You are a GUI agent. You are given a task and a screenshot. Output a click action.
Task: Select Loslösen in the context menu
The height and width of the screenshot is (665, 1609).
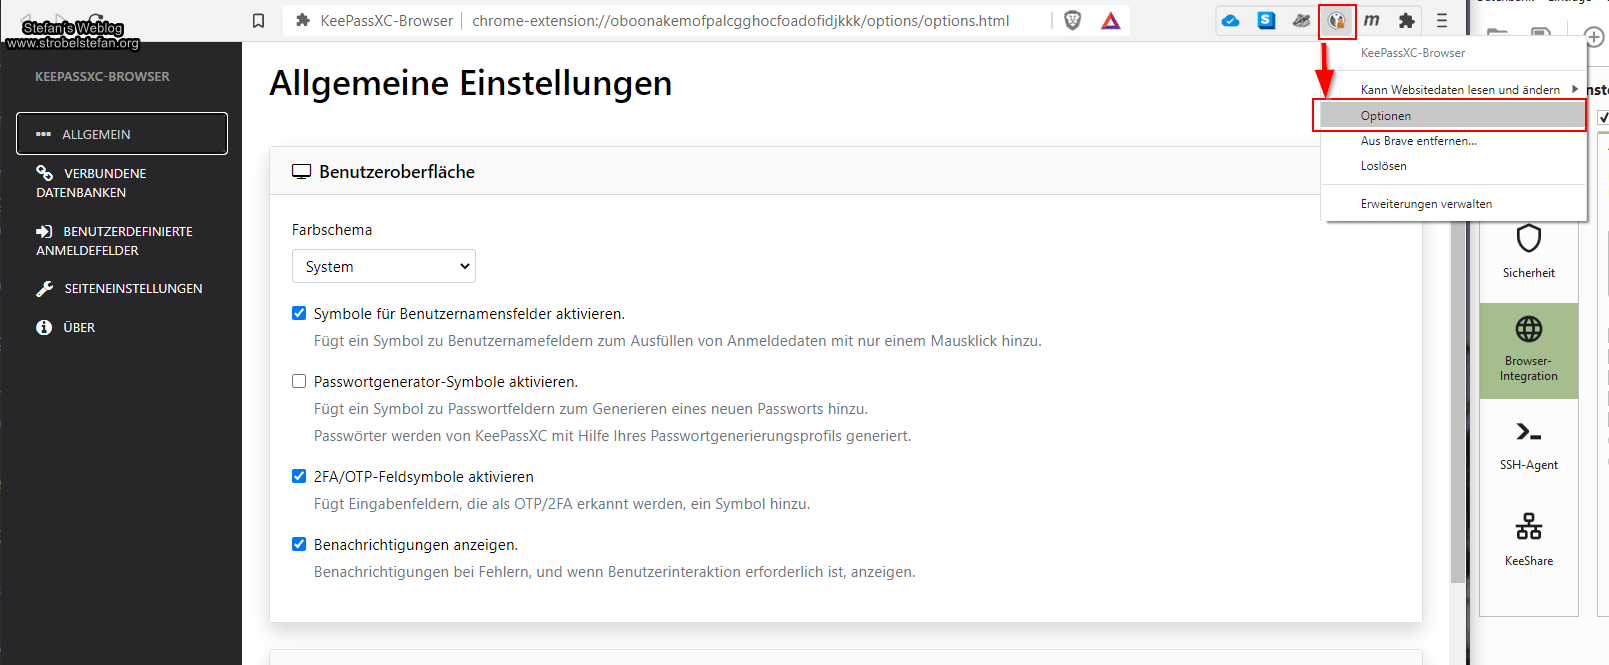[1453, 166]
